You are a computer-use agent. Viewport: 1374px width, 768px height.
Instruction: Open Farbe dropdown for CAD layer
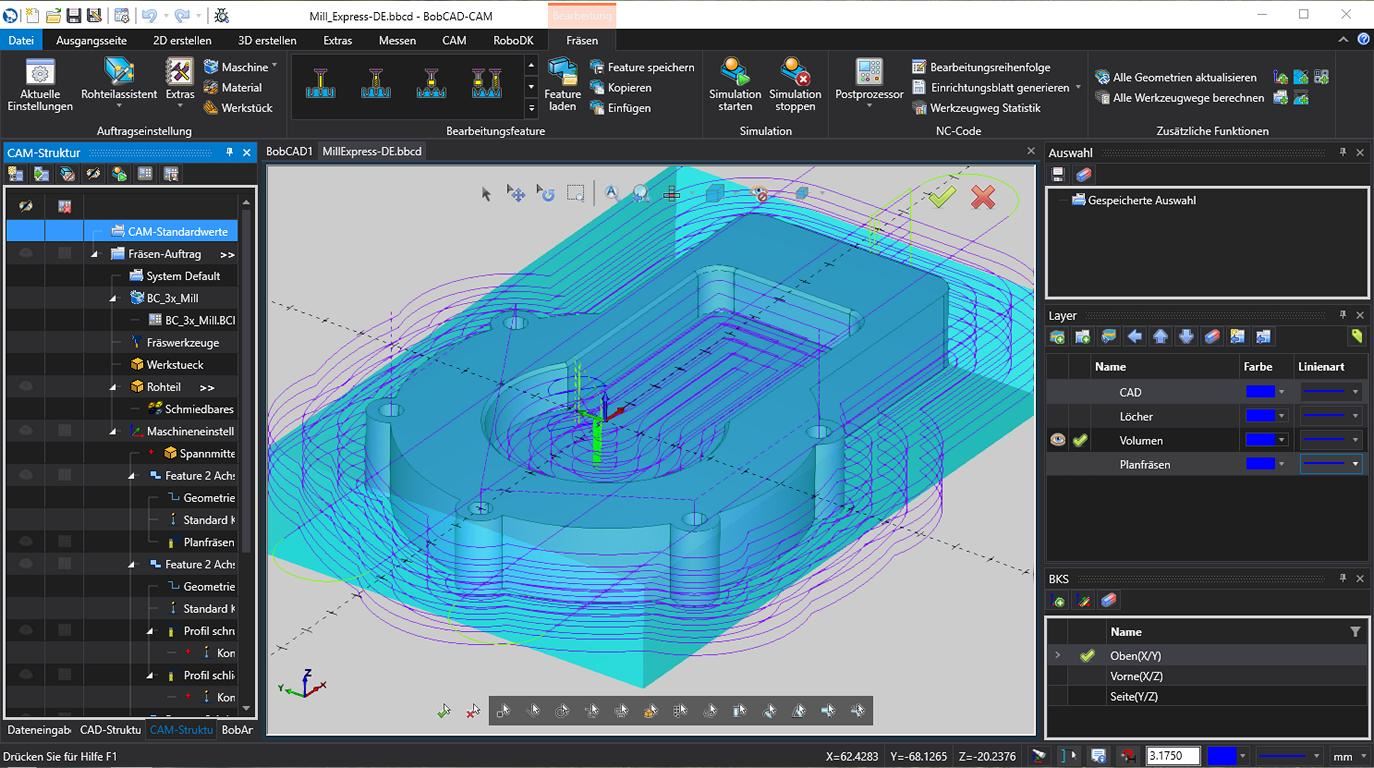(1282, 392)
